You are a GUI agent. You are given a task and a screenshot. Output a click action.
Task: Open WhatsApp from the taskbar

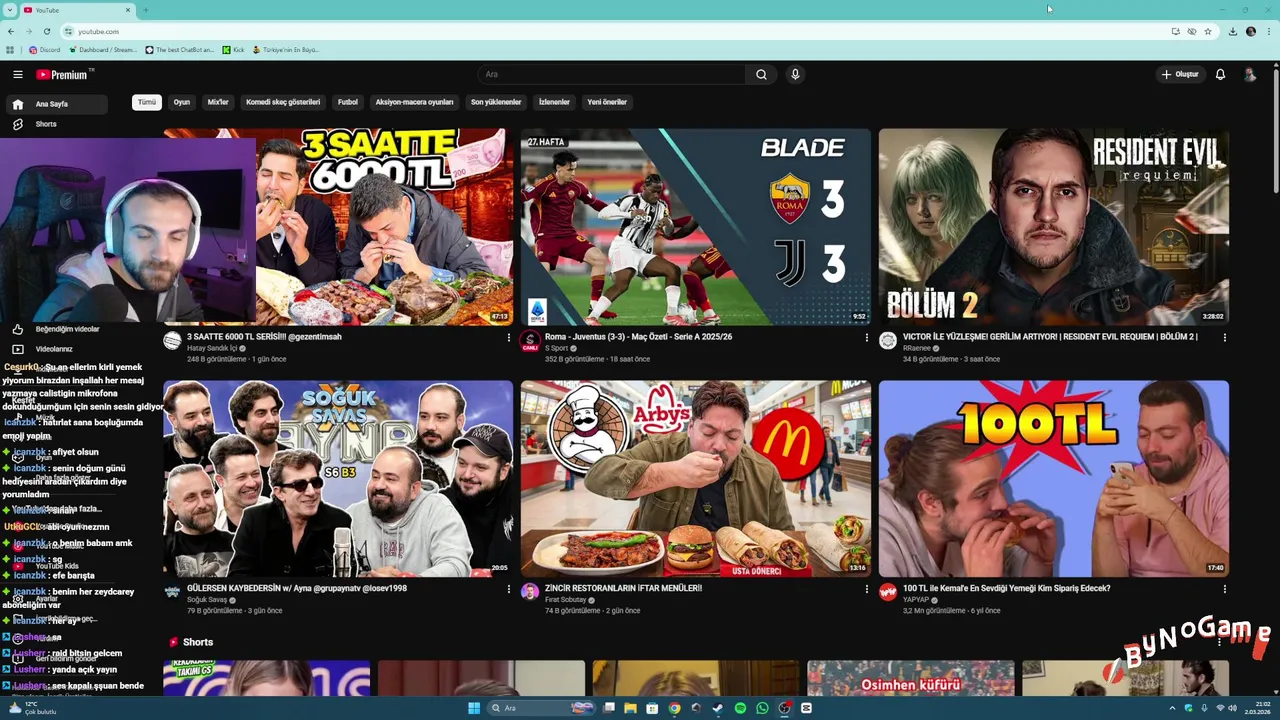click(762, 708)
